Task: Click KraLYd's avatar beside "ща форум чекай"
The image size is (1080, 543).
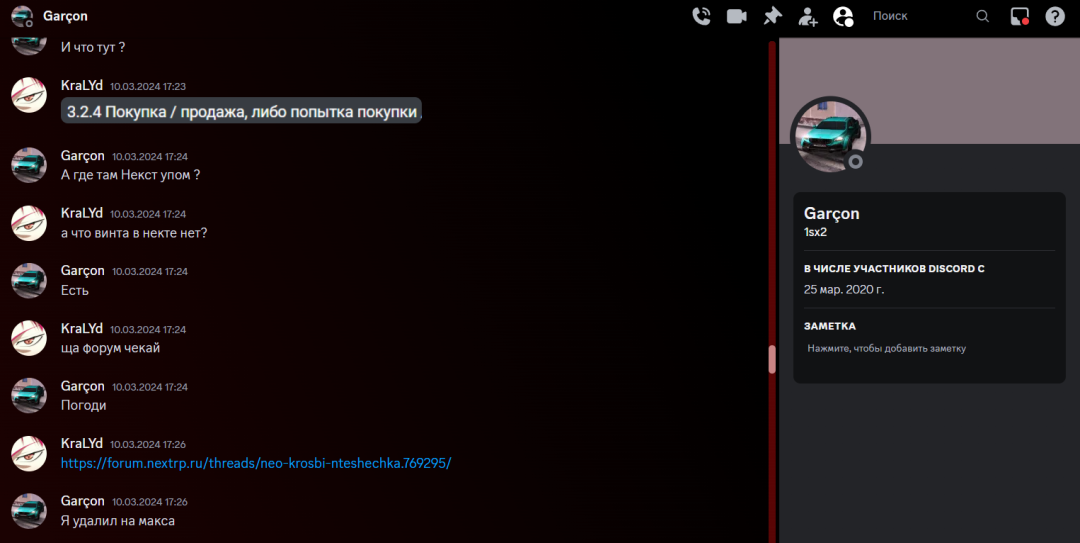Action: click(x=29, y=338)
